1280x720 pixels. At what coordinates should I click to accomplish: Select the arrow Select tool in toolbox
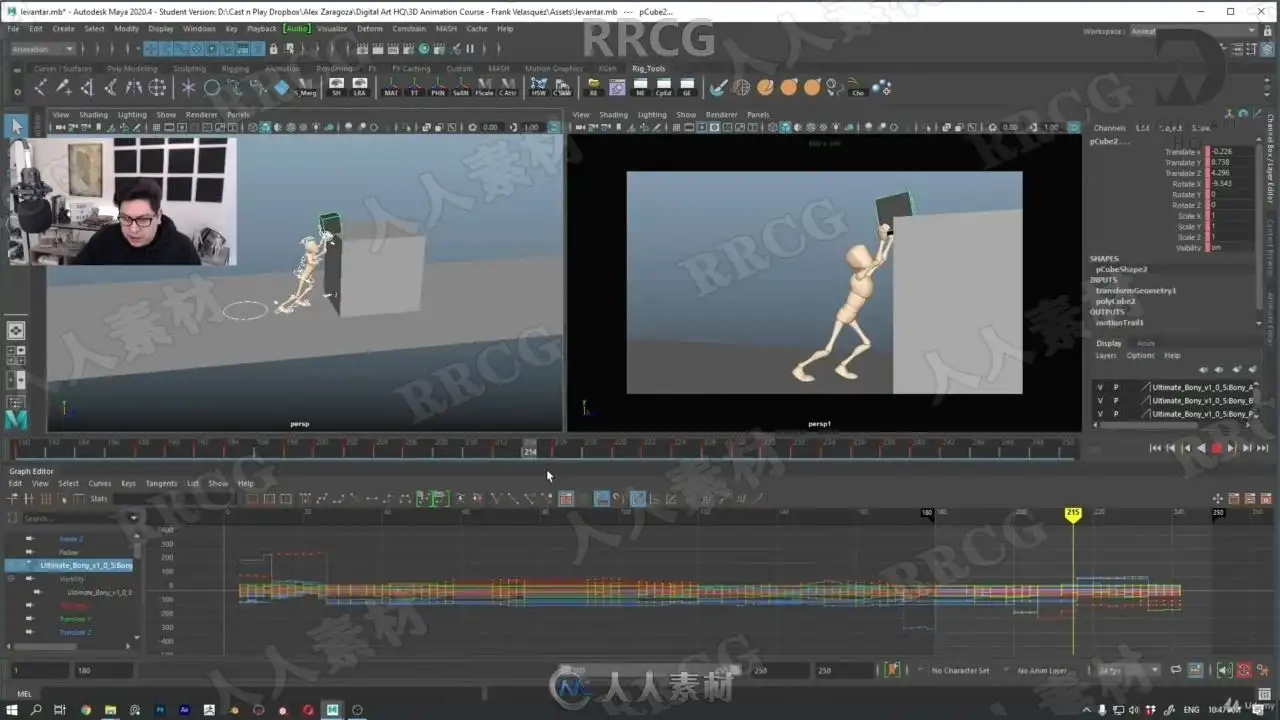pos(16,126)
